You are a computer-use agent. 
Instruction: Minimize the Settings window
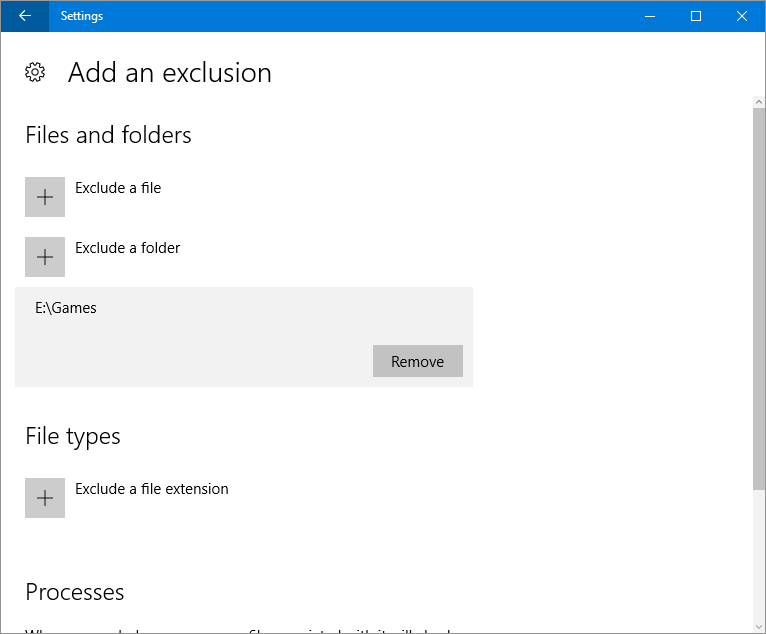click(650, 16)
